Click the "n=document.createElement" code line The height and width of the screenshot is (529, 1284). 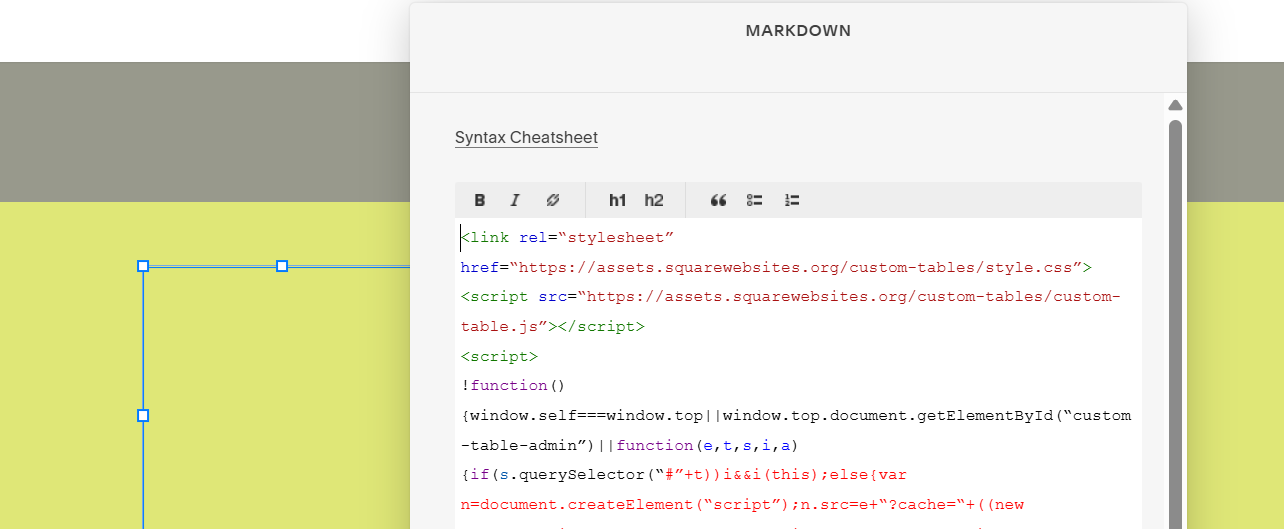click(742, 504)
